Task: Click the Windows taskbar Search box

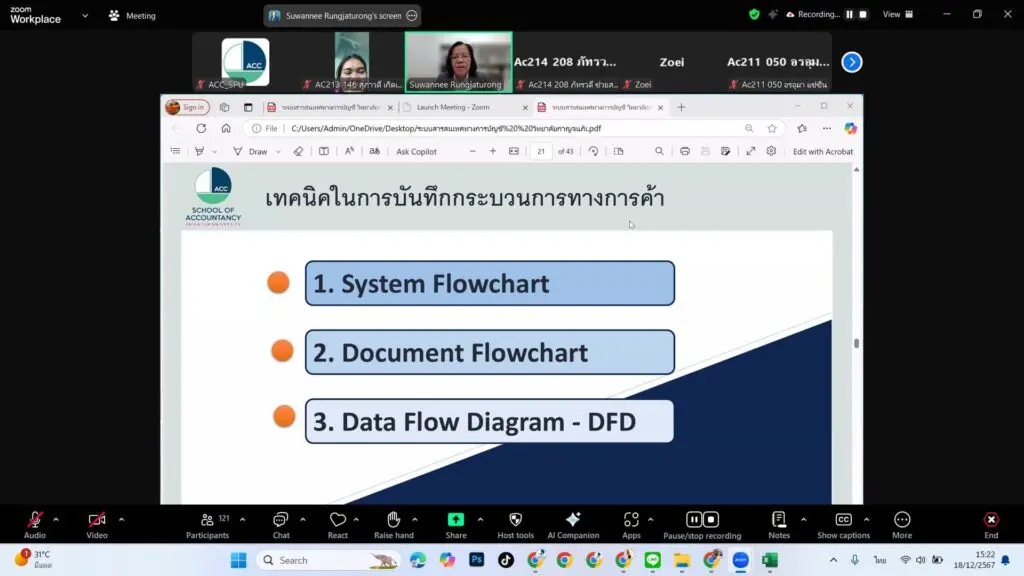Action: pos(329,560)
